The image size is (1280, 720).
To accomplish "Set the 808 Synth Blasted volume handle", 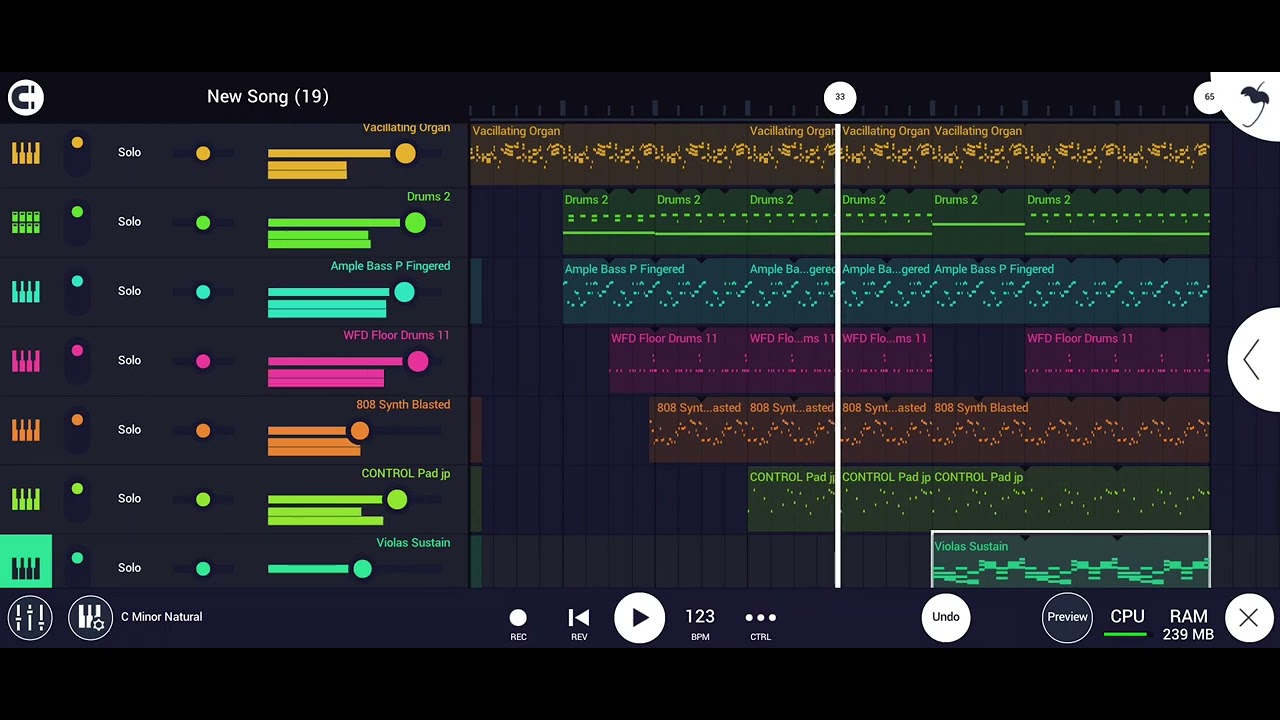I will click(360, 431).
